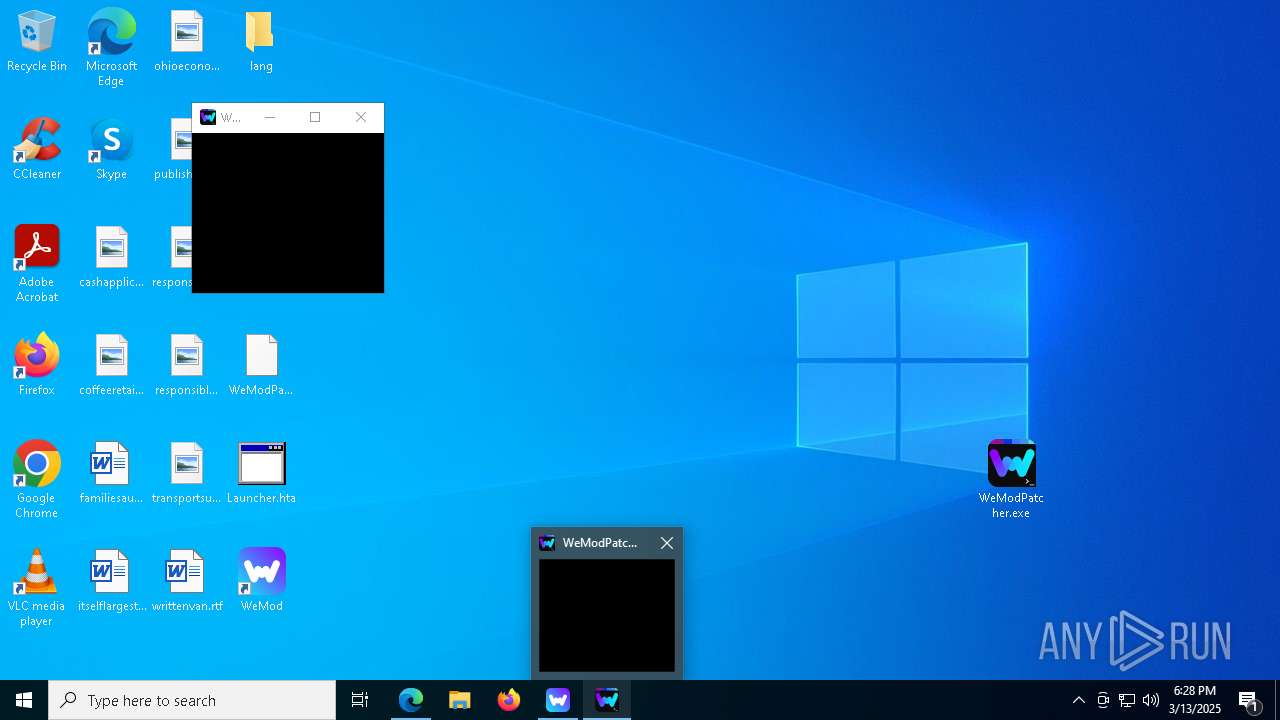Close the small WeMod console window
This screenshot has width=1280, height=720.
click(x=361, y=117)
